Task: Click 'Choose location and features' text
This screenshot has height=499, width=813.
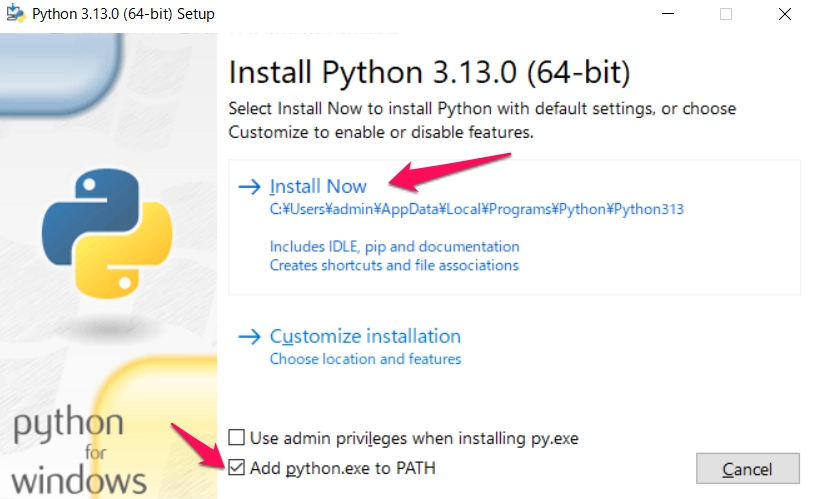Action: point(365,359)
